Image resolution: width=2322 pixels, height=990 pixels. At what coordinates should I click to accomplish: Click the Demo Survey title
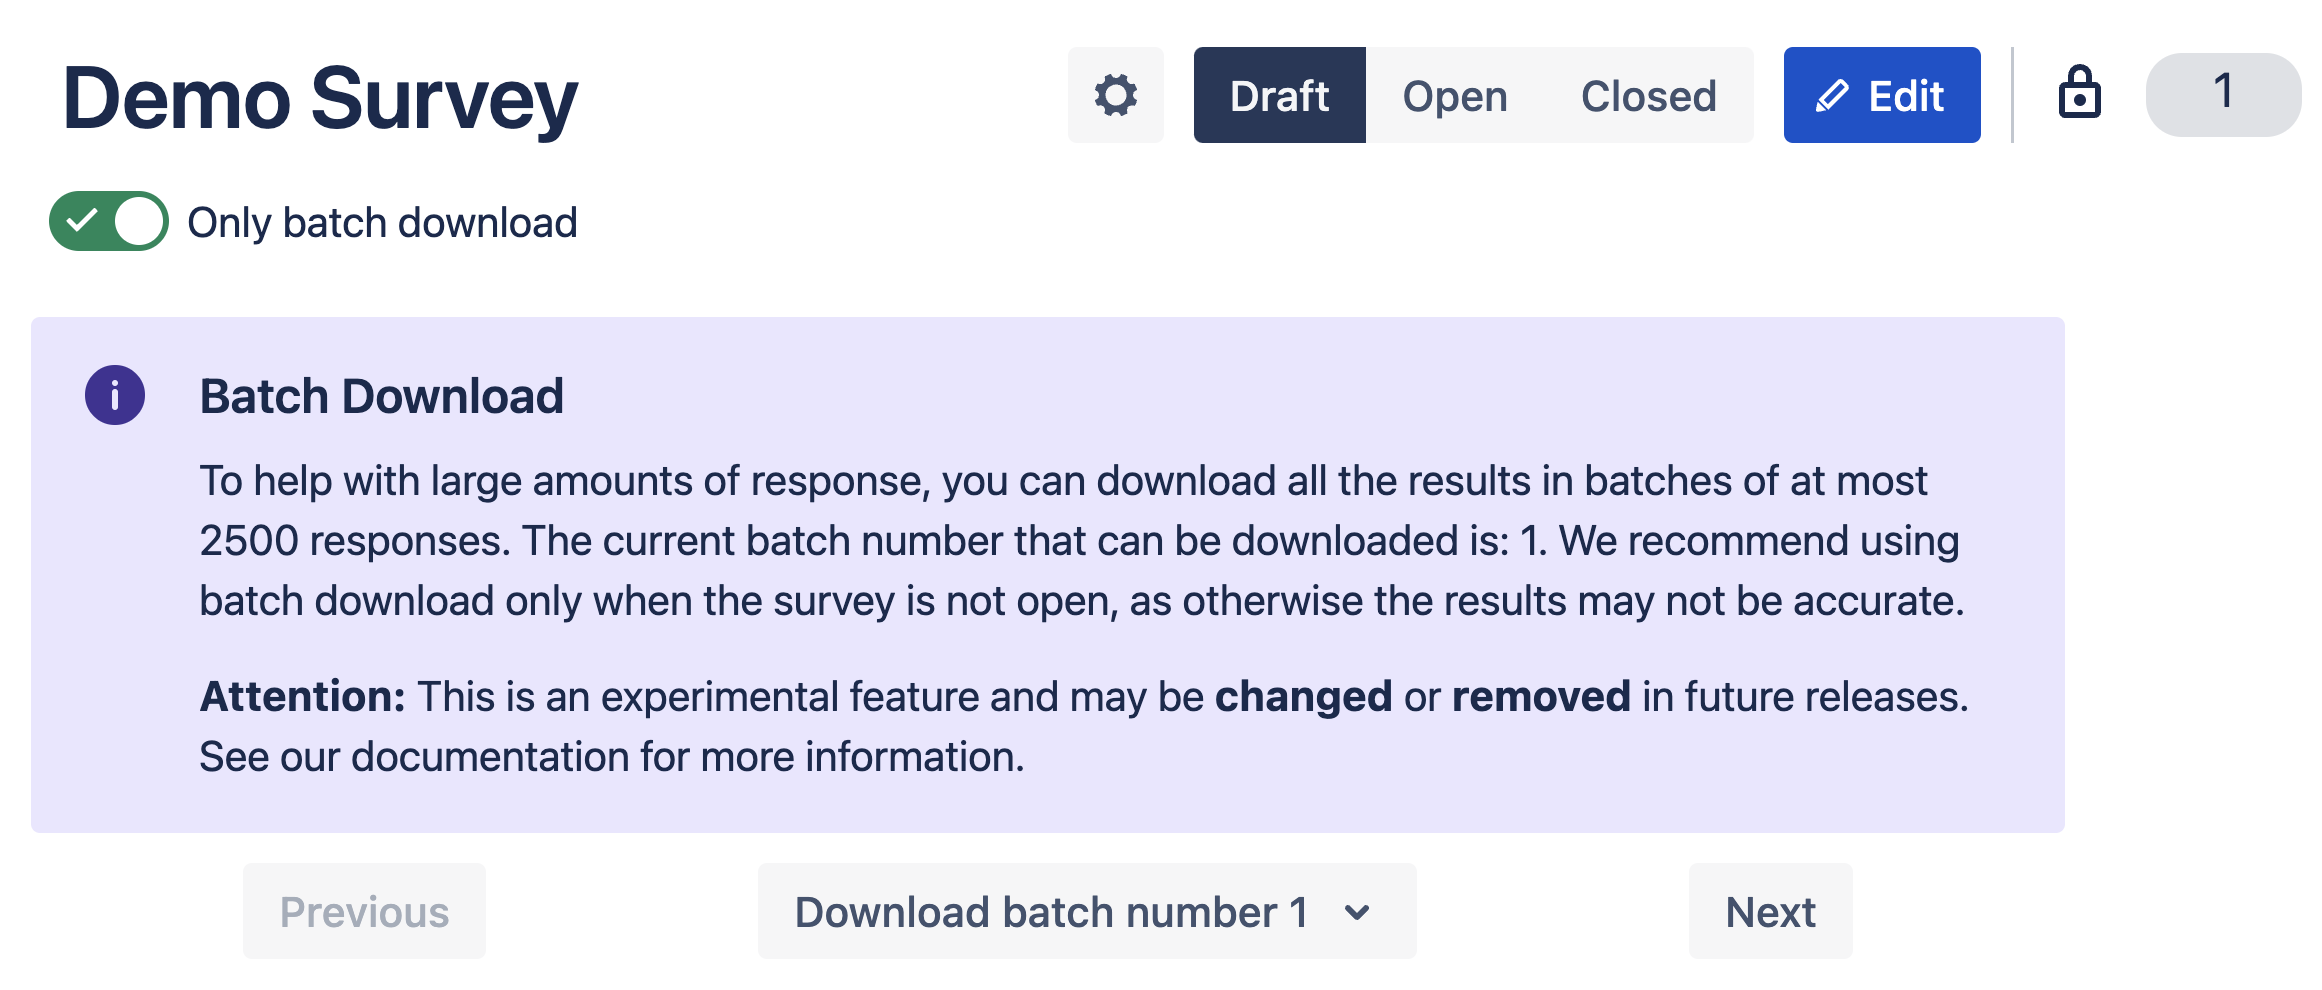(x=320, y=98)
